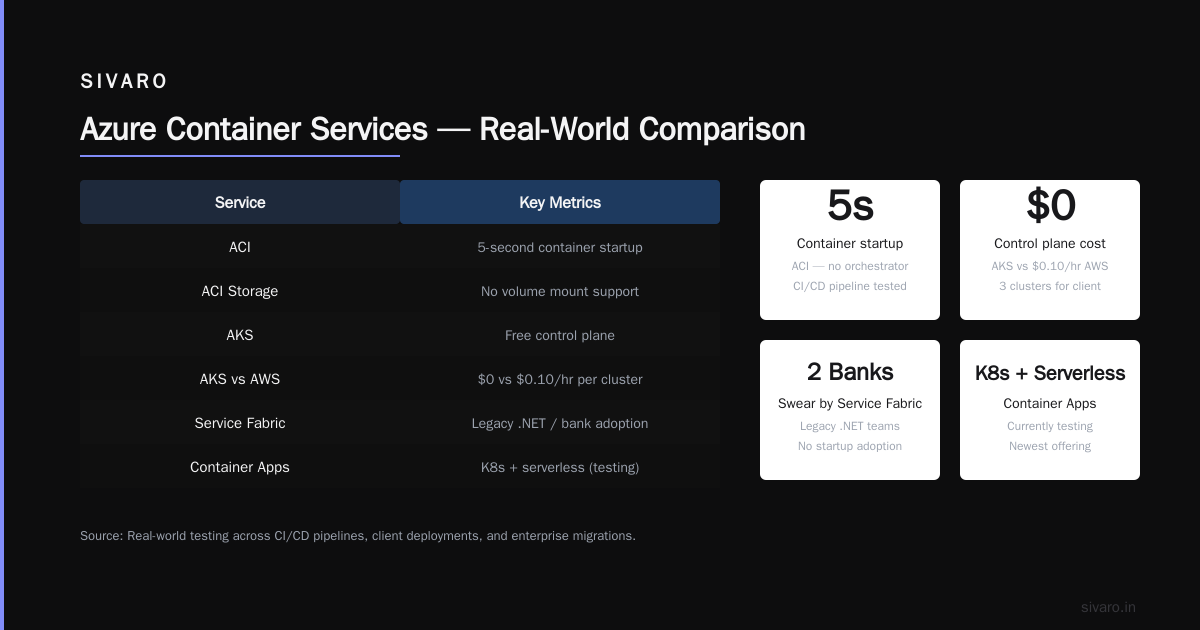Select the Key Metrics column header
The image size is (1200, 630).
(x=560, y=202)
